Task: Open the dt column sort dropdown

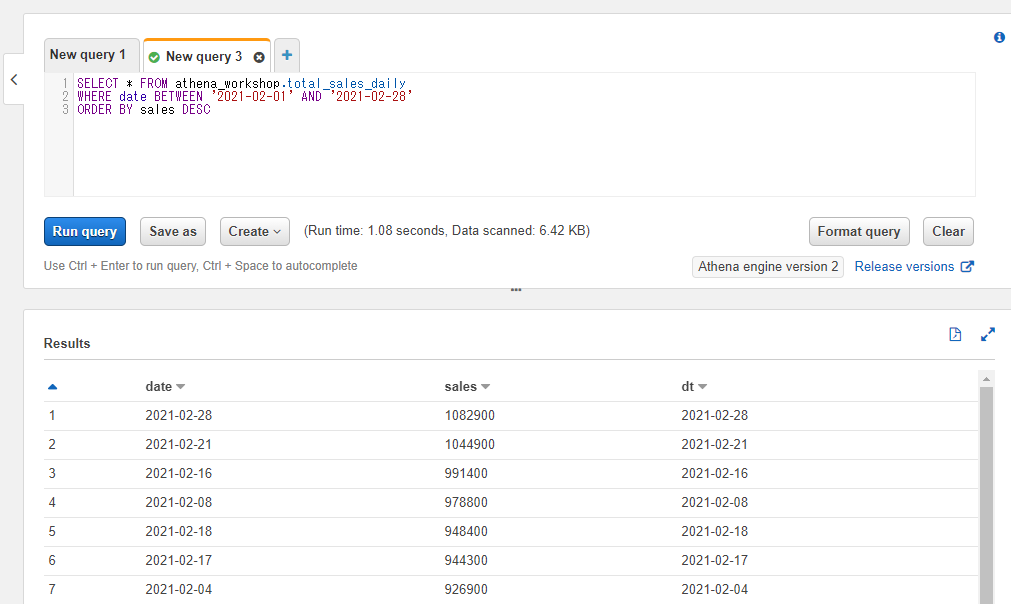Action: (x=703, y=387)
